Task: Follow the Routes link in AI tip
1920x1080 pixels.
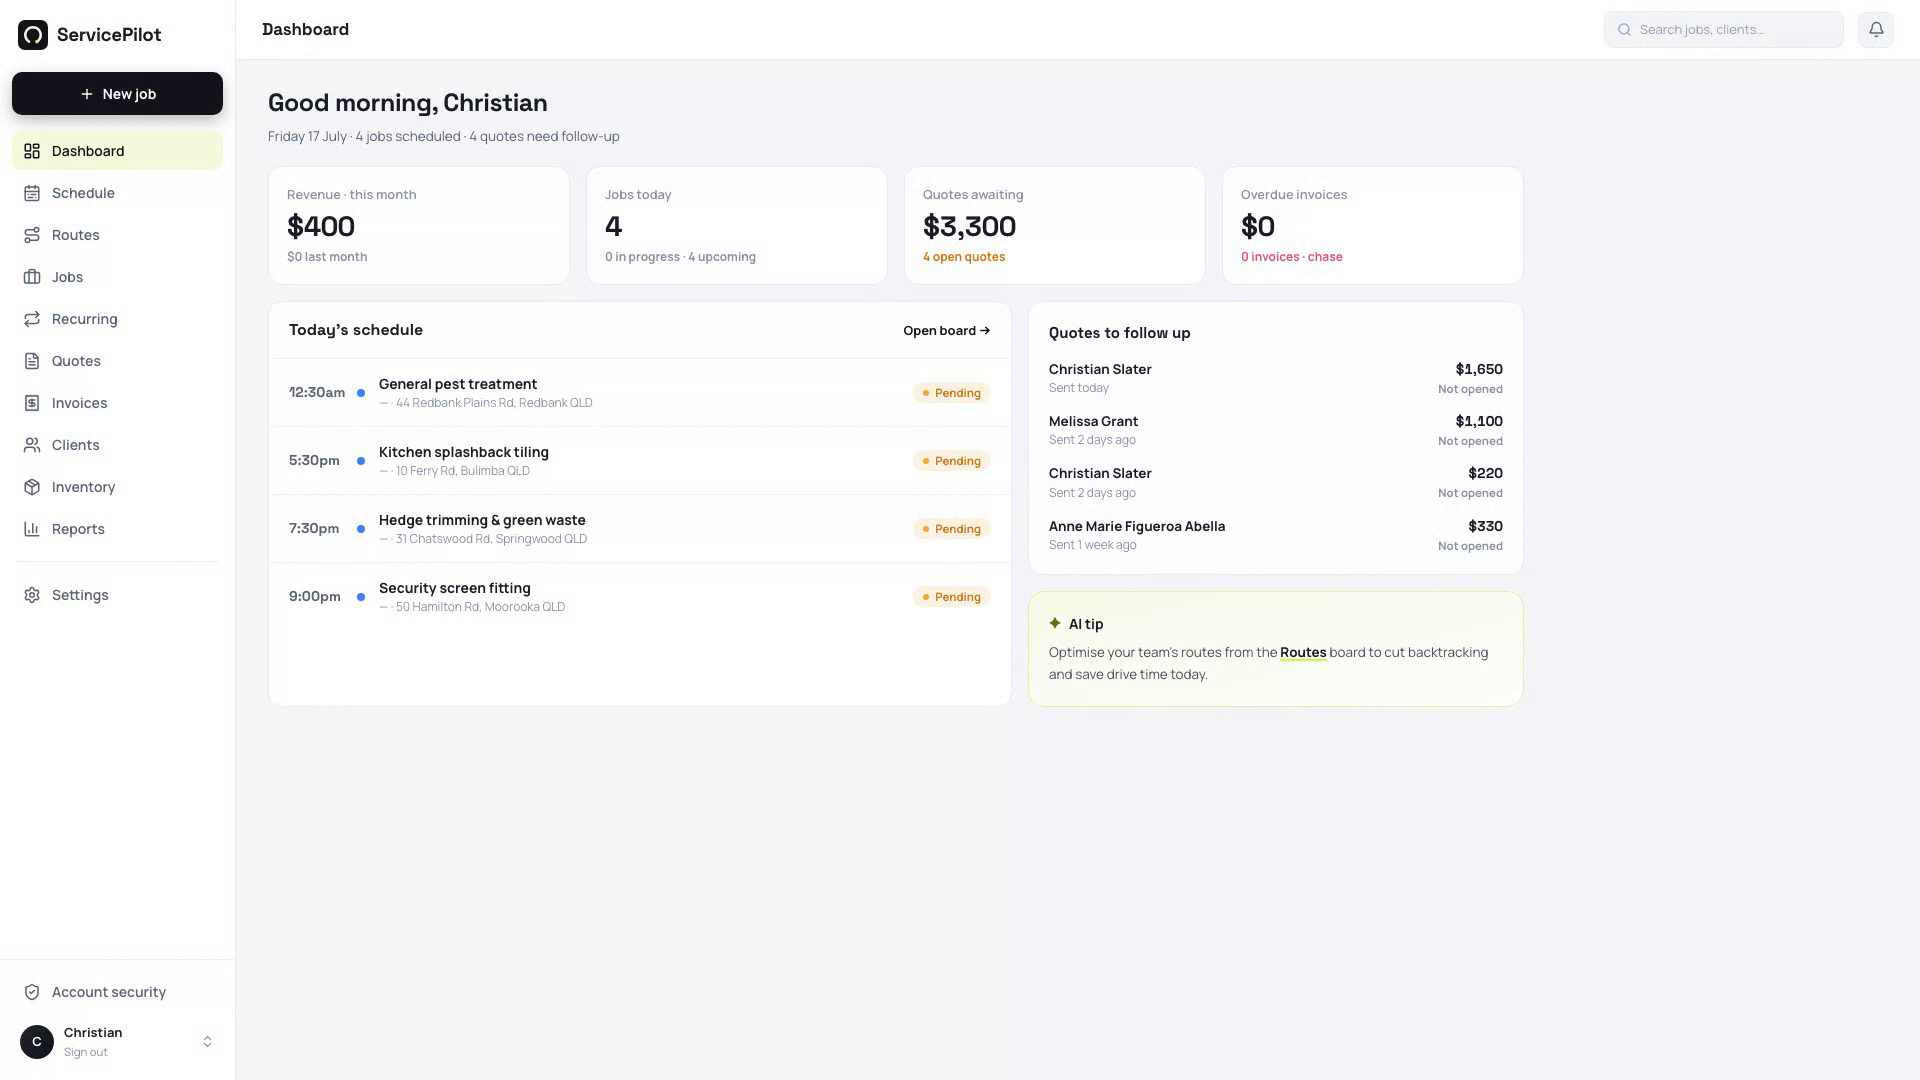Action: [x=1303, y=652]
